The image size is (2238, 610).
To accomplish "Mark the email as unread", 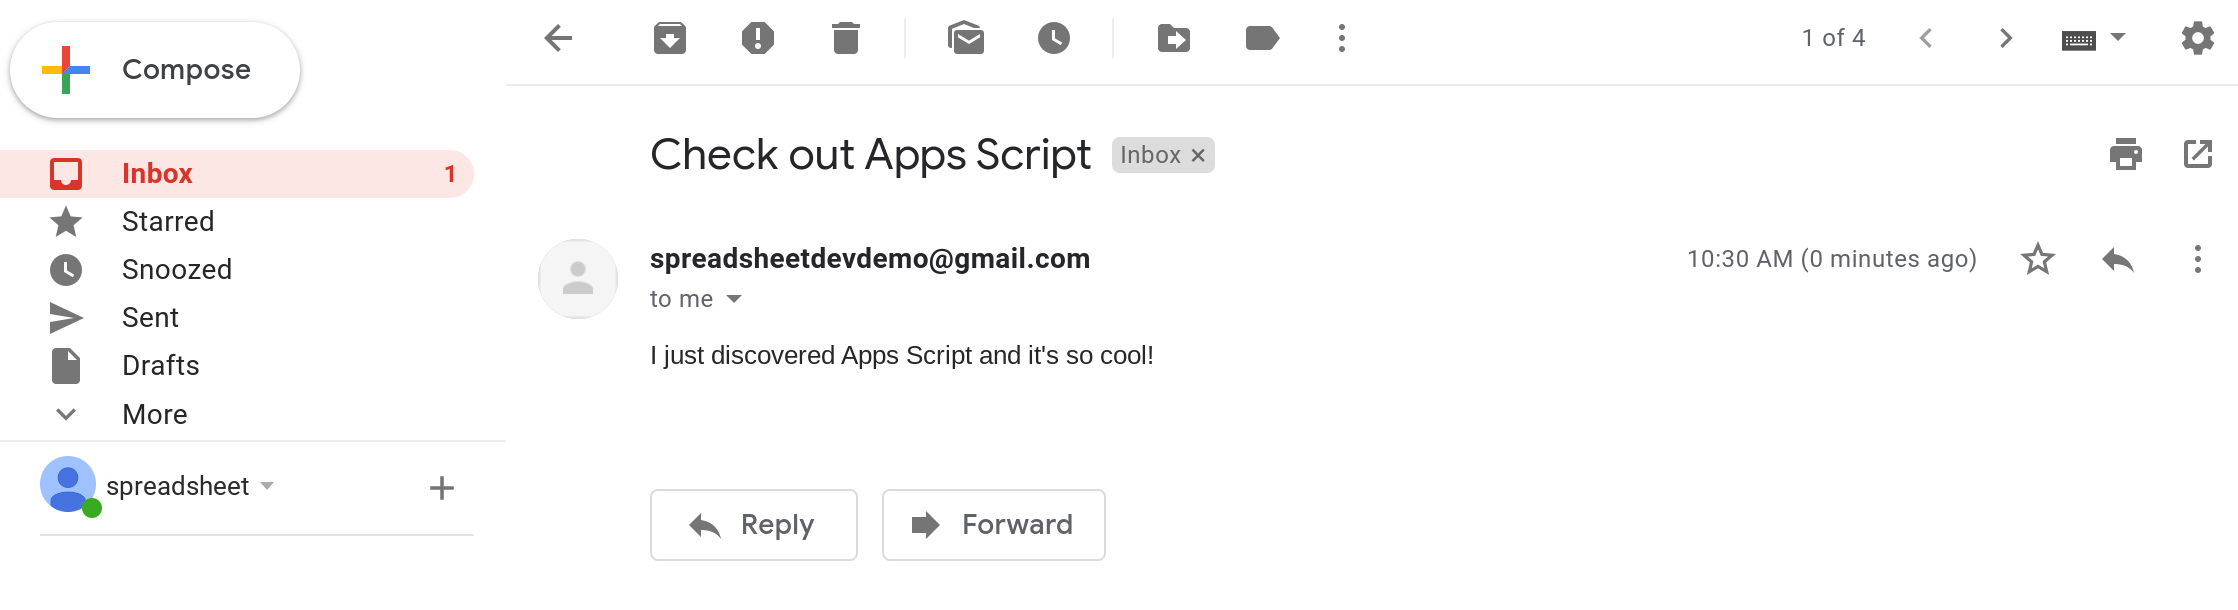I will coord(966,39).
